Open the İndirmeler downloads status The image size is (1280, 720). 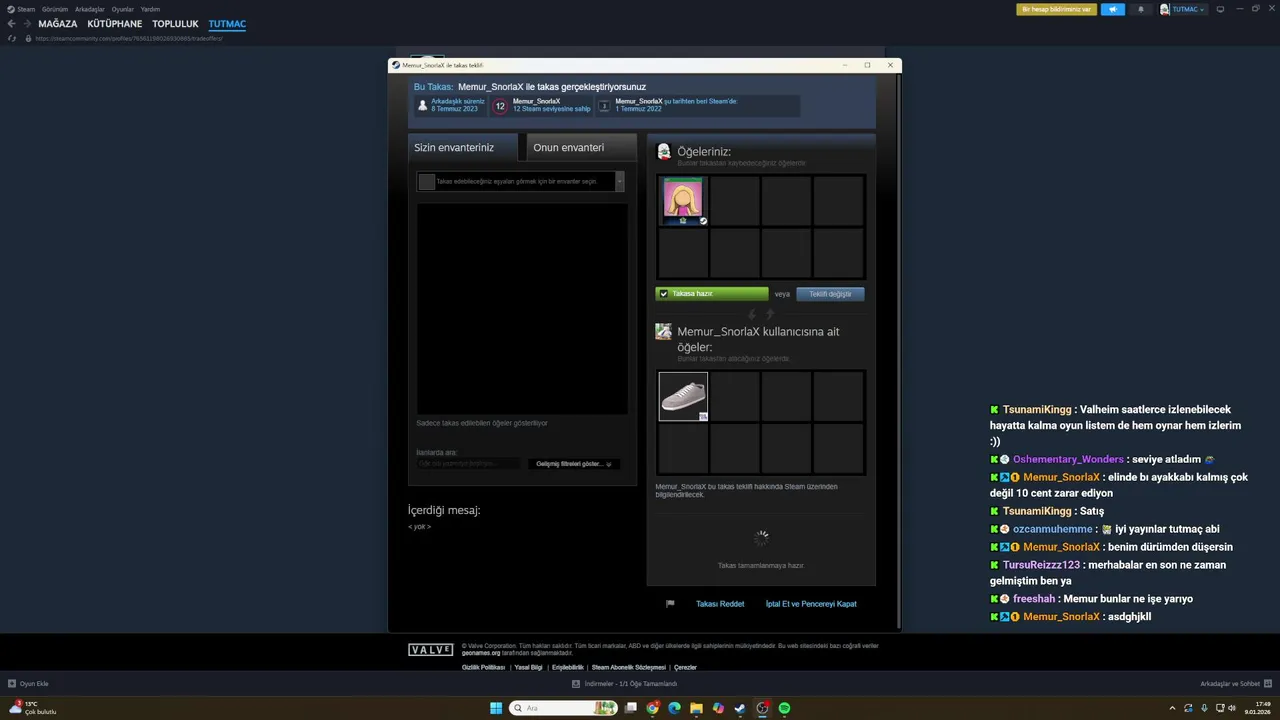625,684
